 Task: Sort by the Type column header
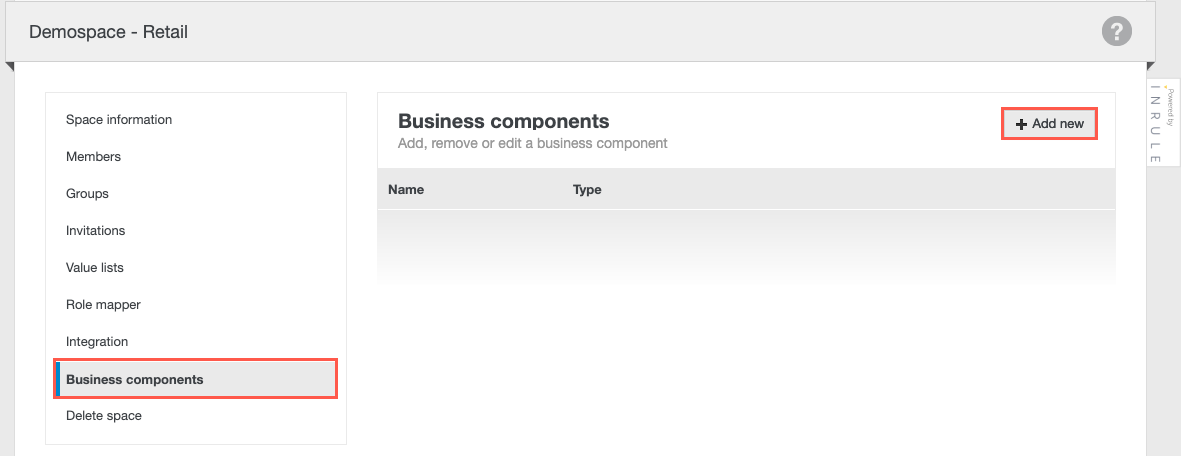(587, 190)
